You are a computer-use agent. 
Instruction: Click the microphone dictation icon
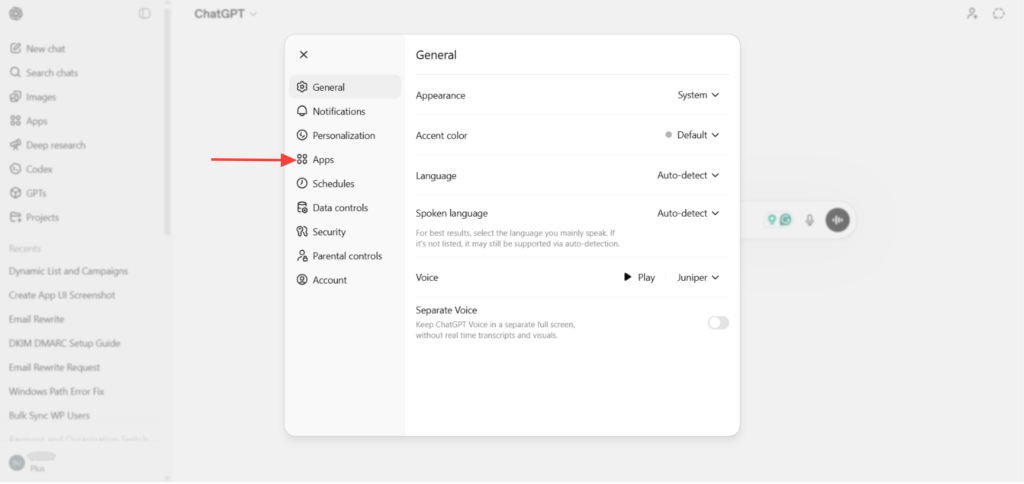[810, 220]
